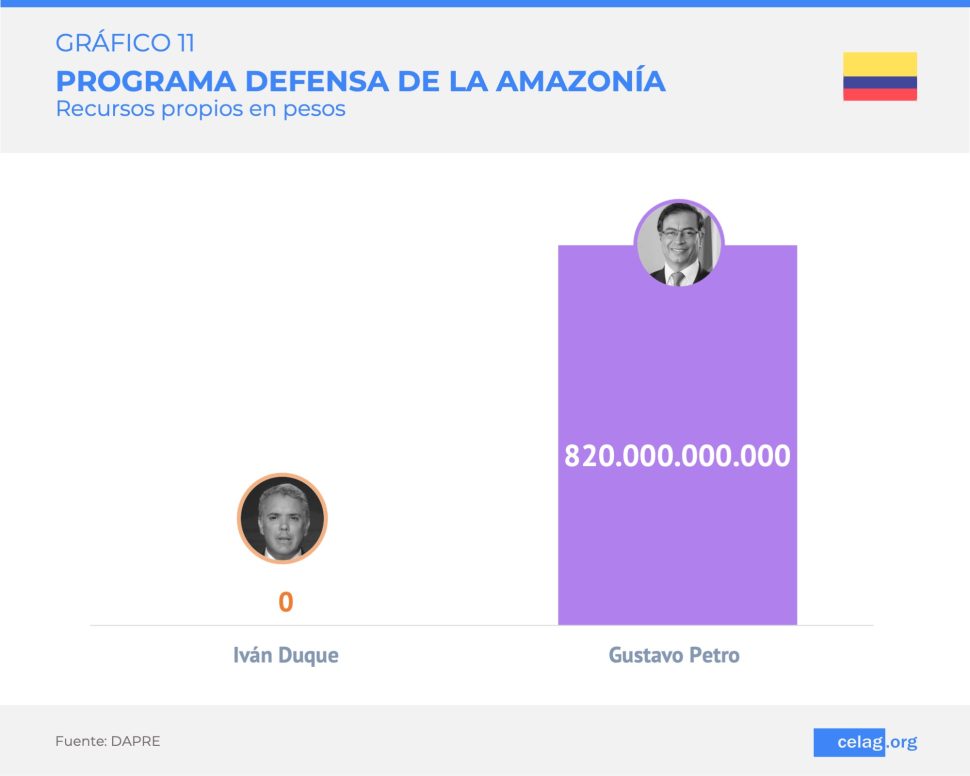Image resolution: width=970 pixels, height=776 pixels.
Task: Select the Iván Duque axis label
Action: [286, 655]
